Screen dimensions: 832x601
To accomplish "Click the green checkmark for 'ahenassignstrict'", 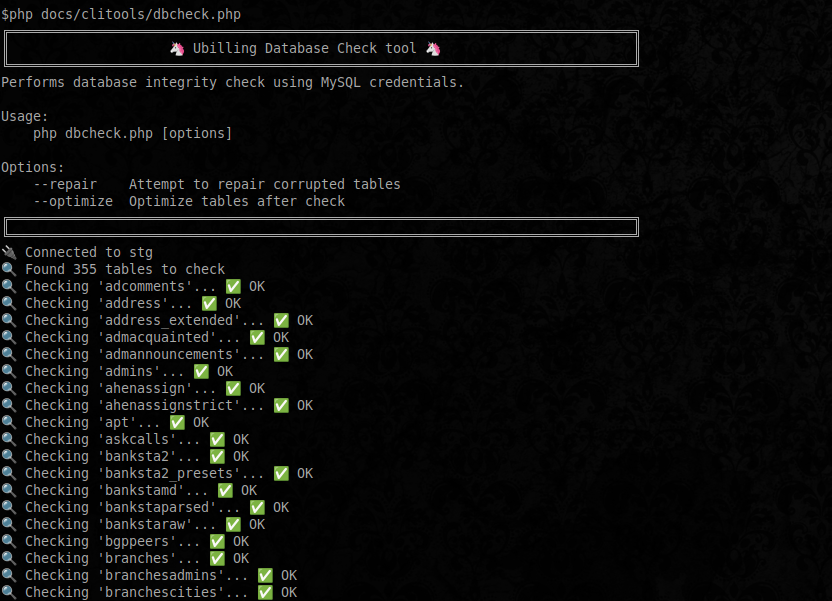I will click(281, 405).
